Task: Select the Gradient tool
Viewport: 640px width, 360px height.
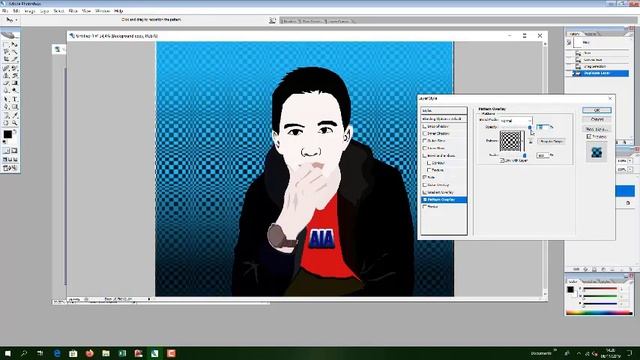Action: click(x=14, y=83)
